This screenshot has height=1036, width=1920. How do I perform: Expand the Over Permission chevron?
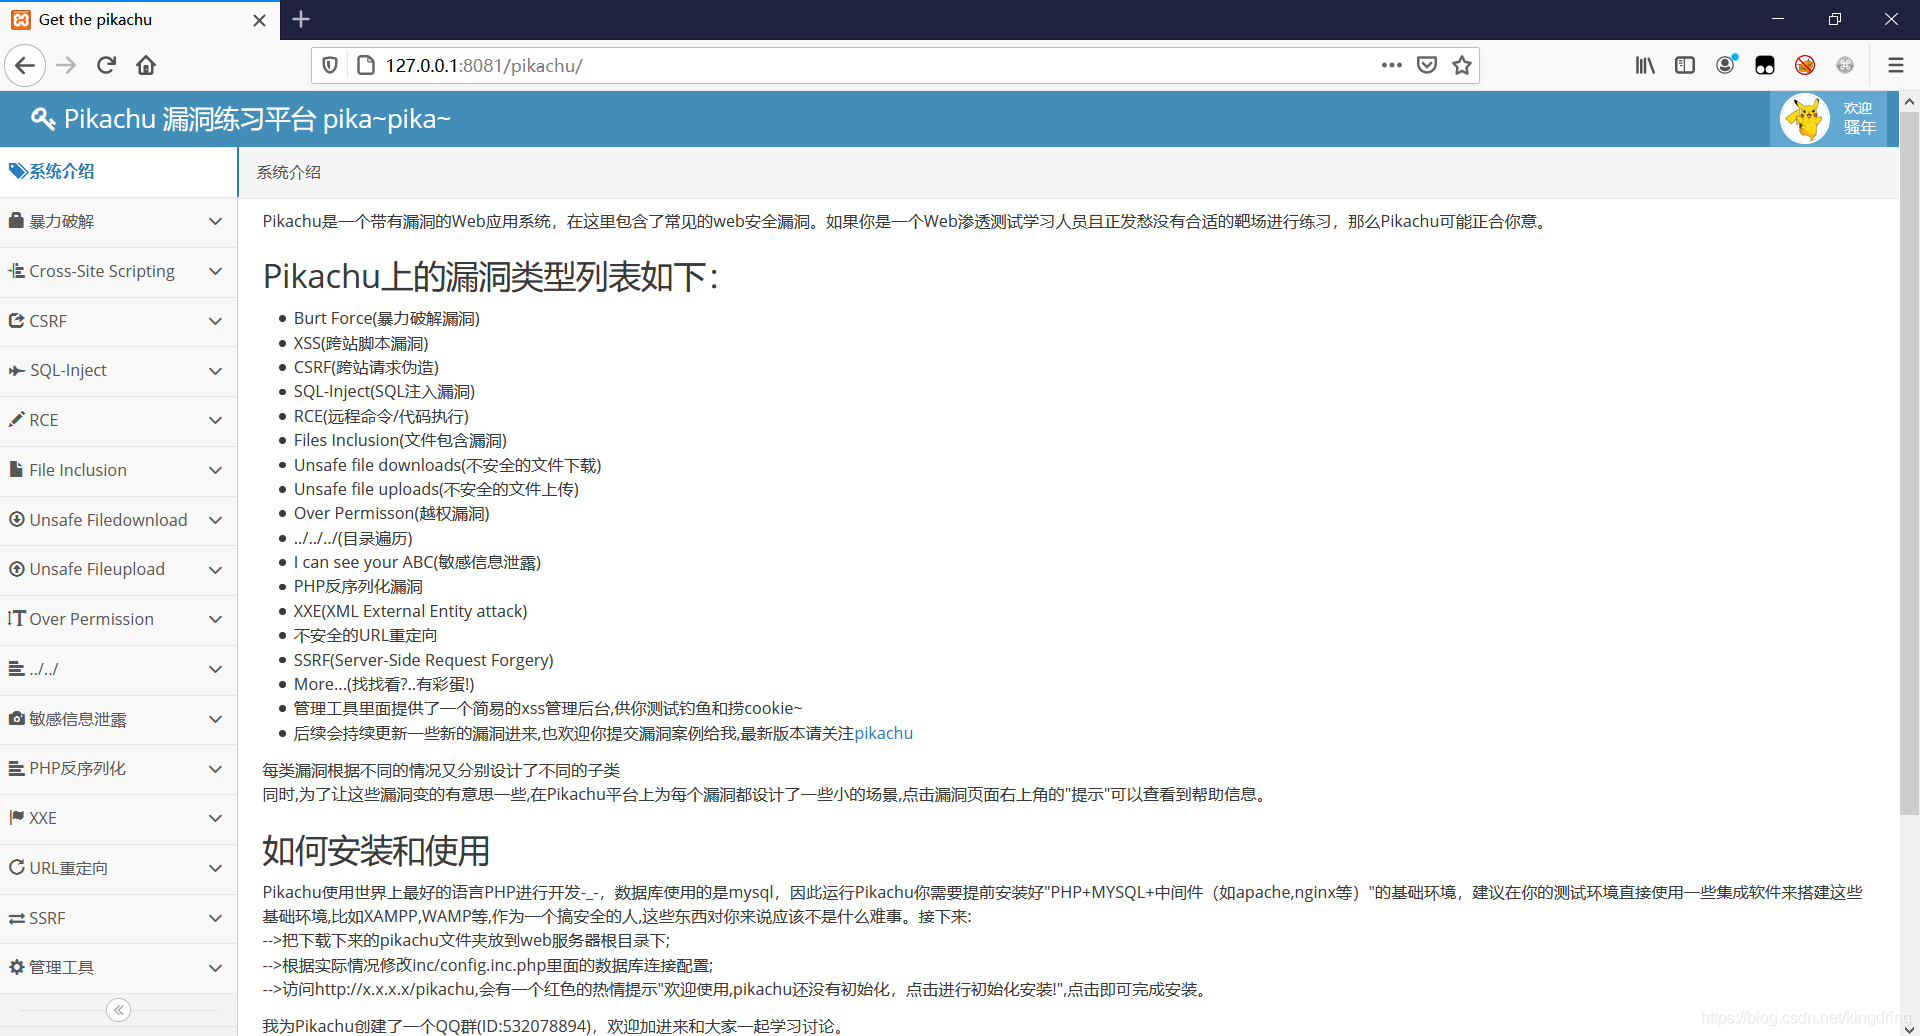click(215, 619)
